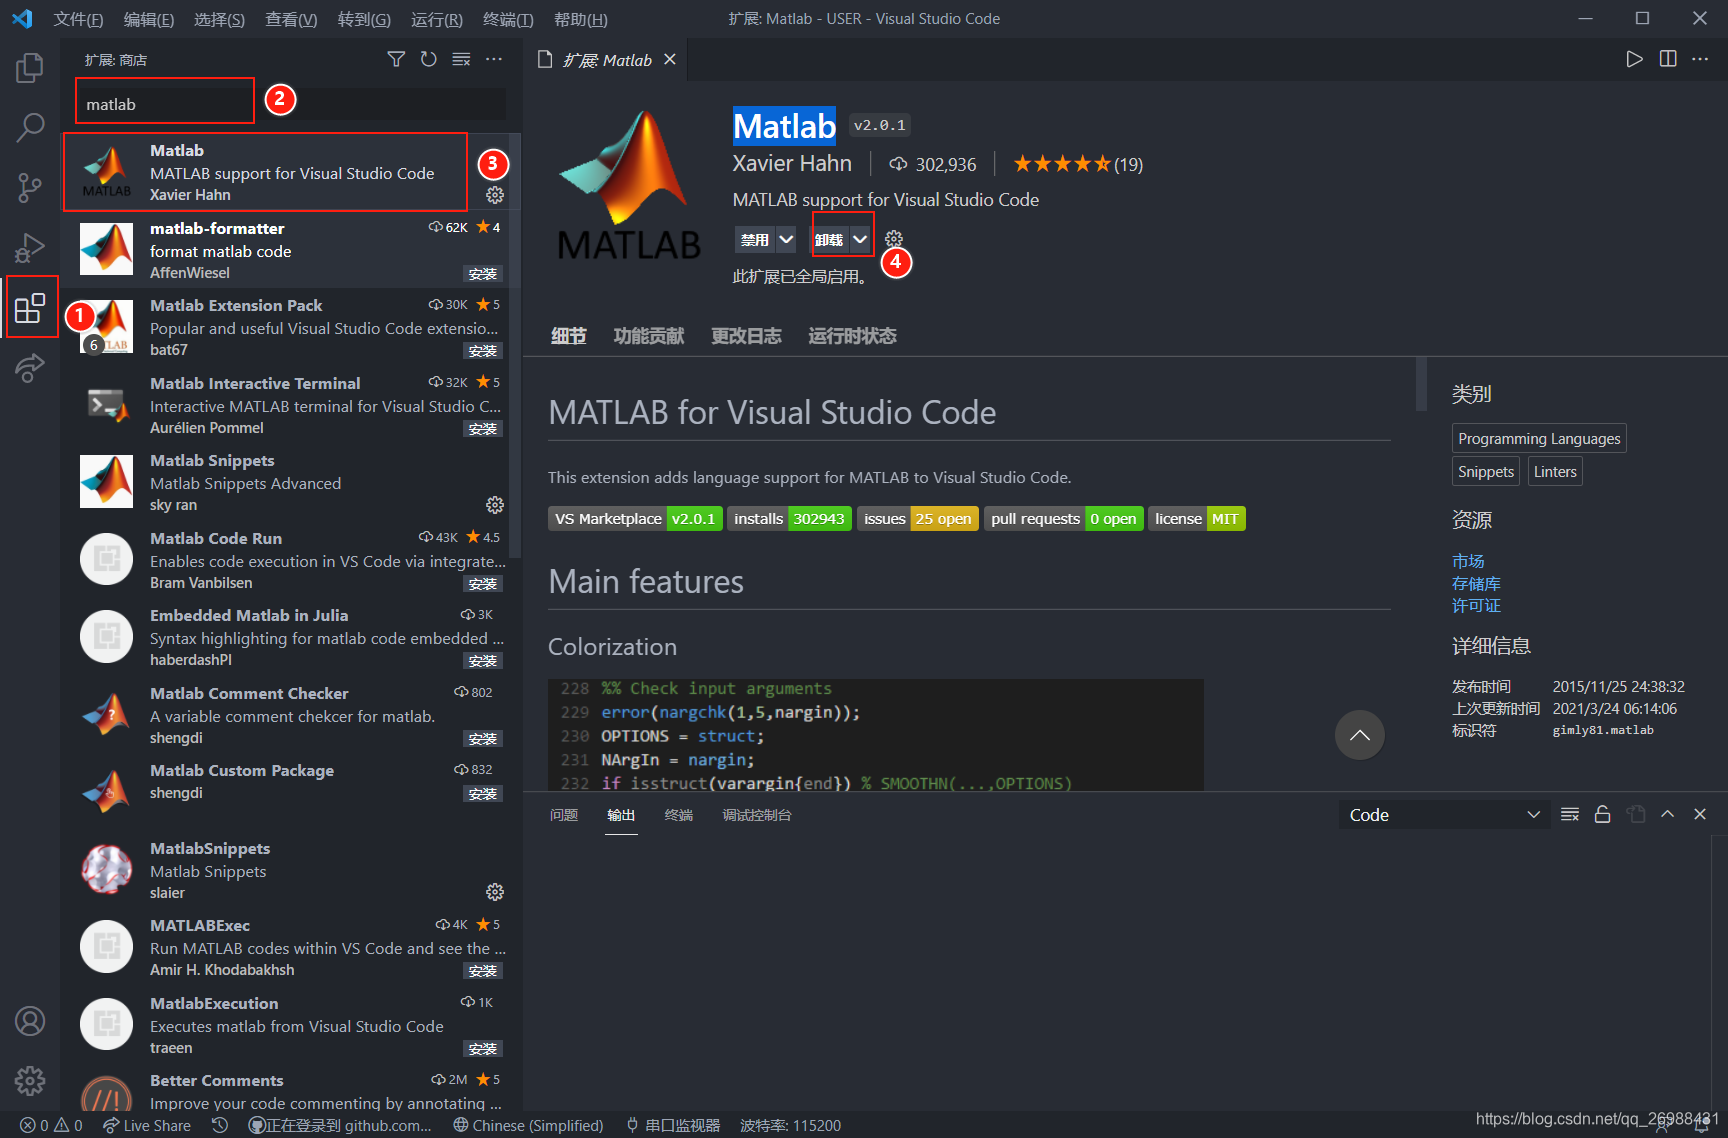Open the Manage gear in the activity bar

30,1080
